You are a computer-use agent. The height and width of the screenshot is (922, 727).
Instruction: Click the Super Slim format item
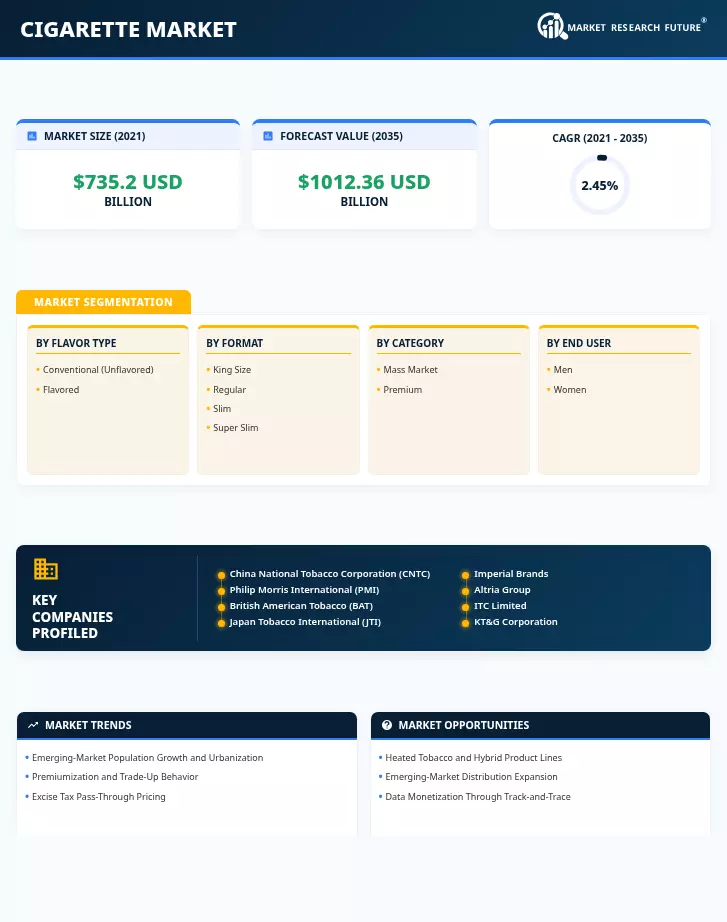pyautogui.click(x=235, y=428)
